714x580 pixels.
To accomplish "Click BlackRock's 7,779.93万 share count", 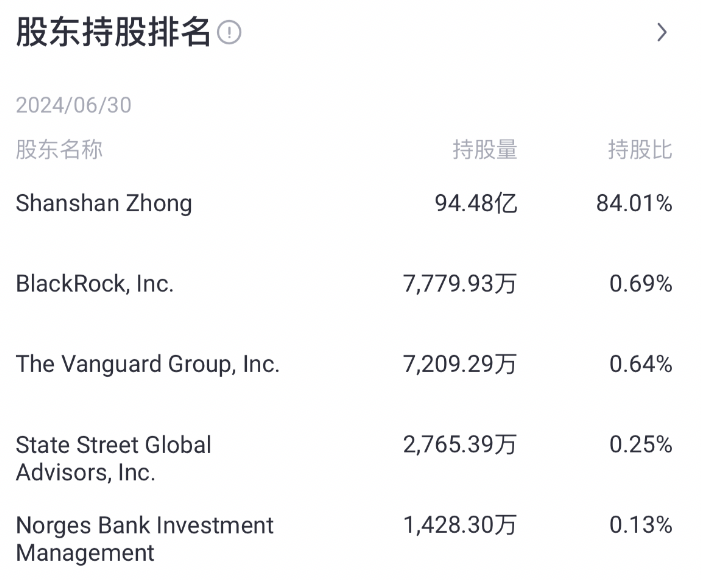I will point(460,284).
